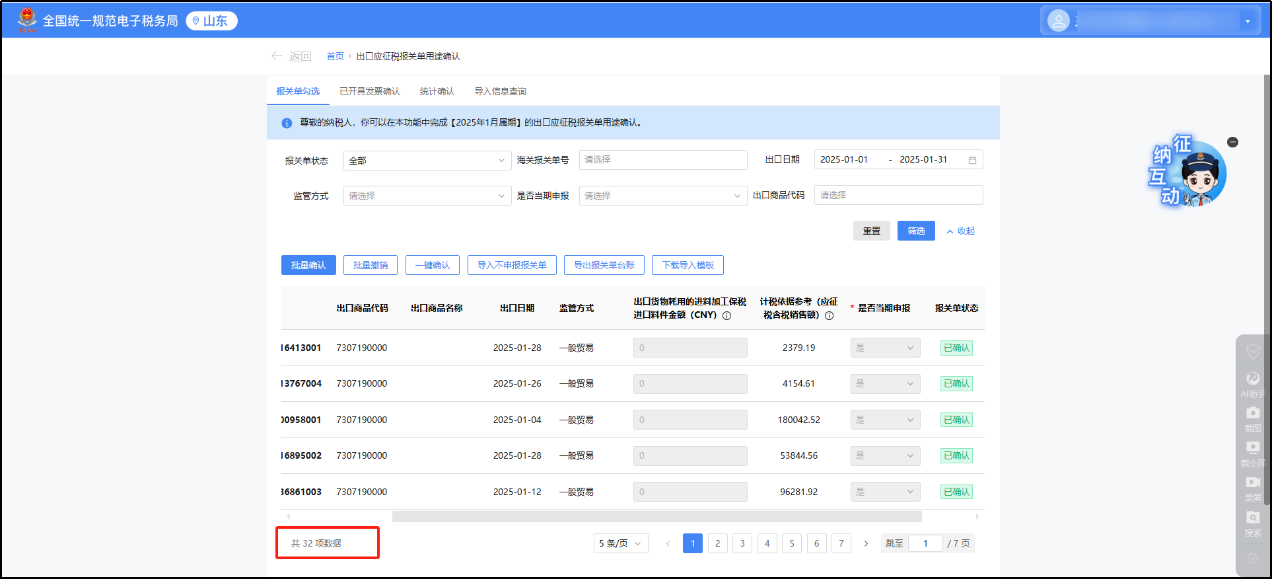Open the 5条/页 page size selector
This screenshot has width=1273, height=581.
621,543
